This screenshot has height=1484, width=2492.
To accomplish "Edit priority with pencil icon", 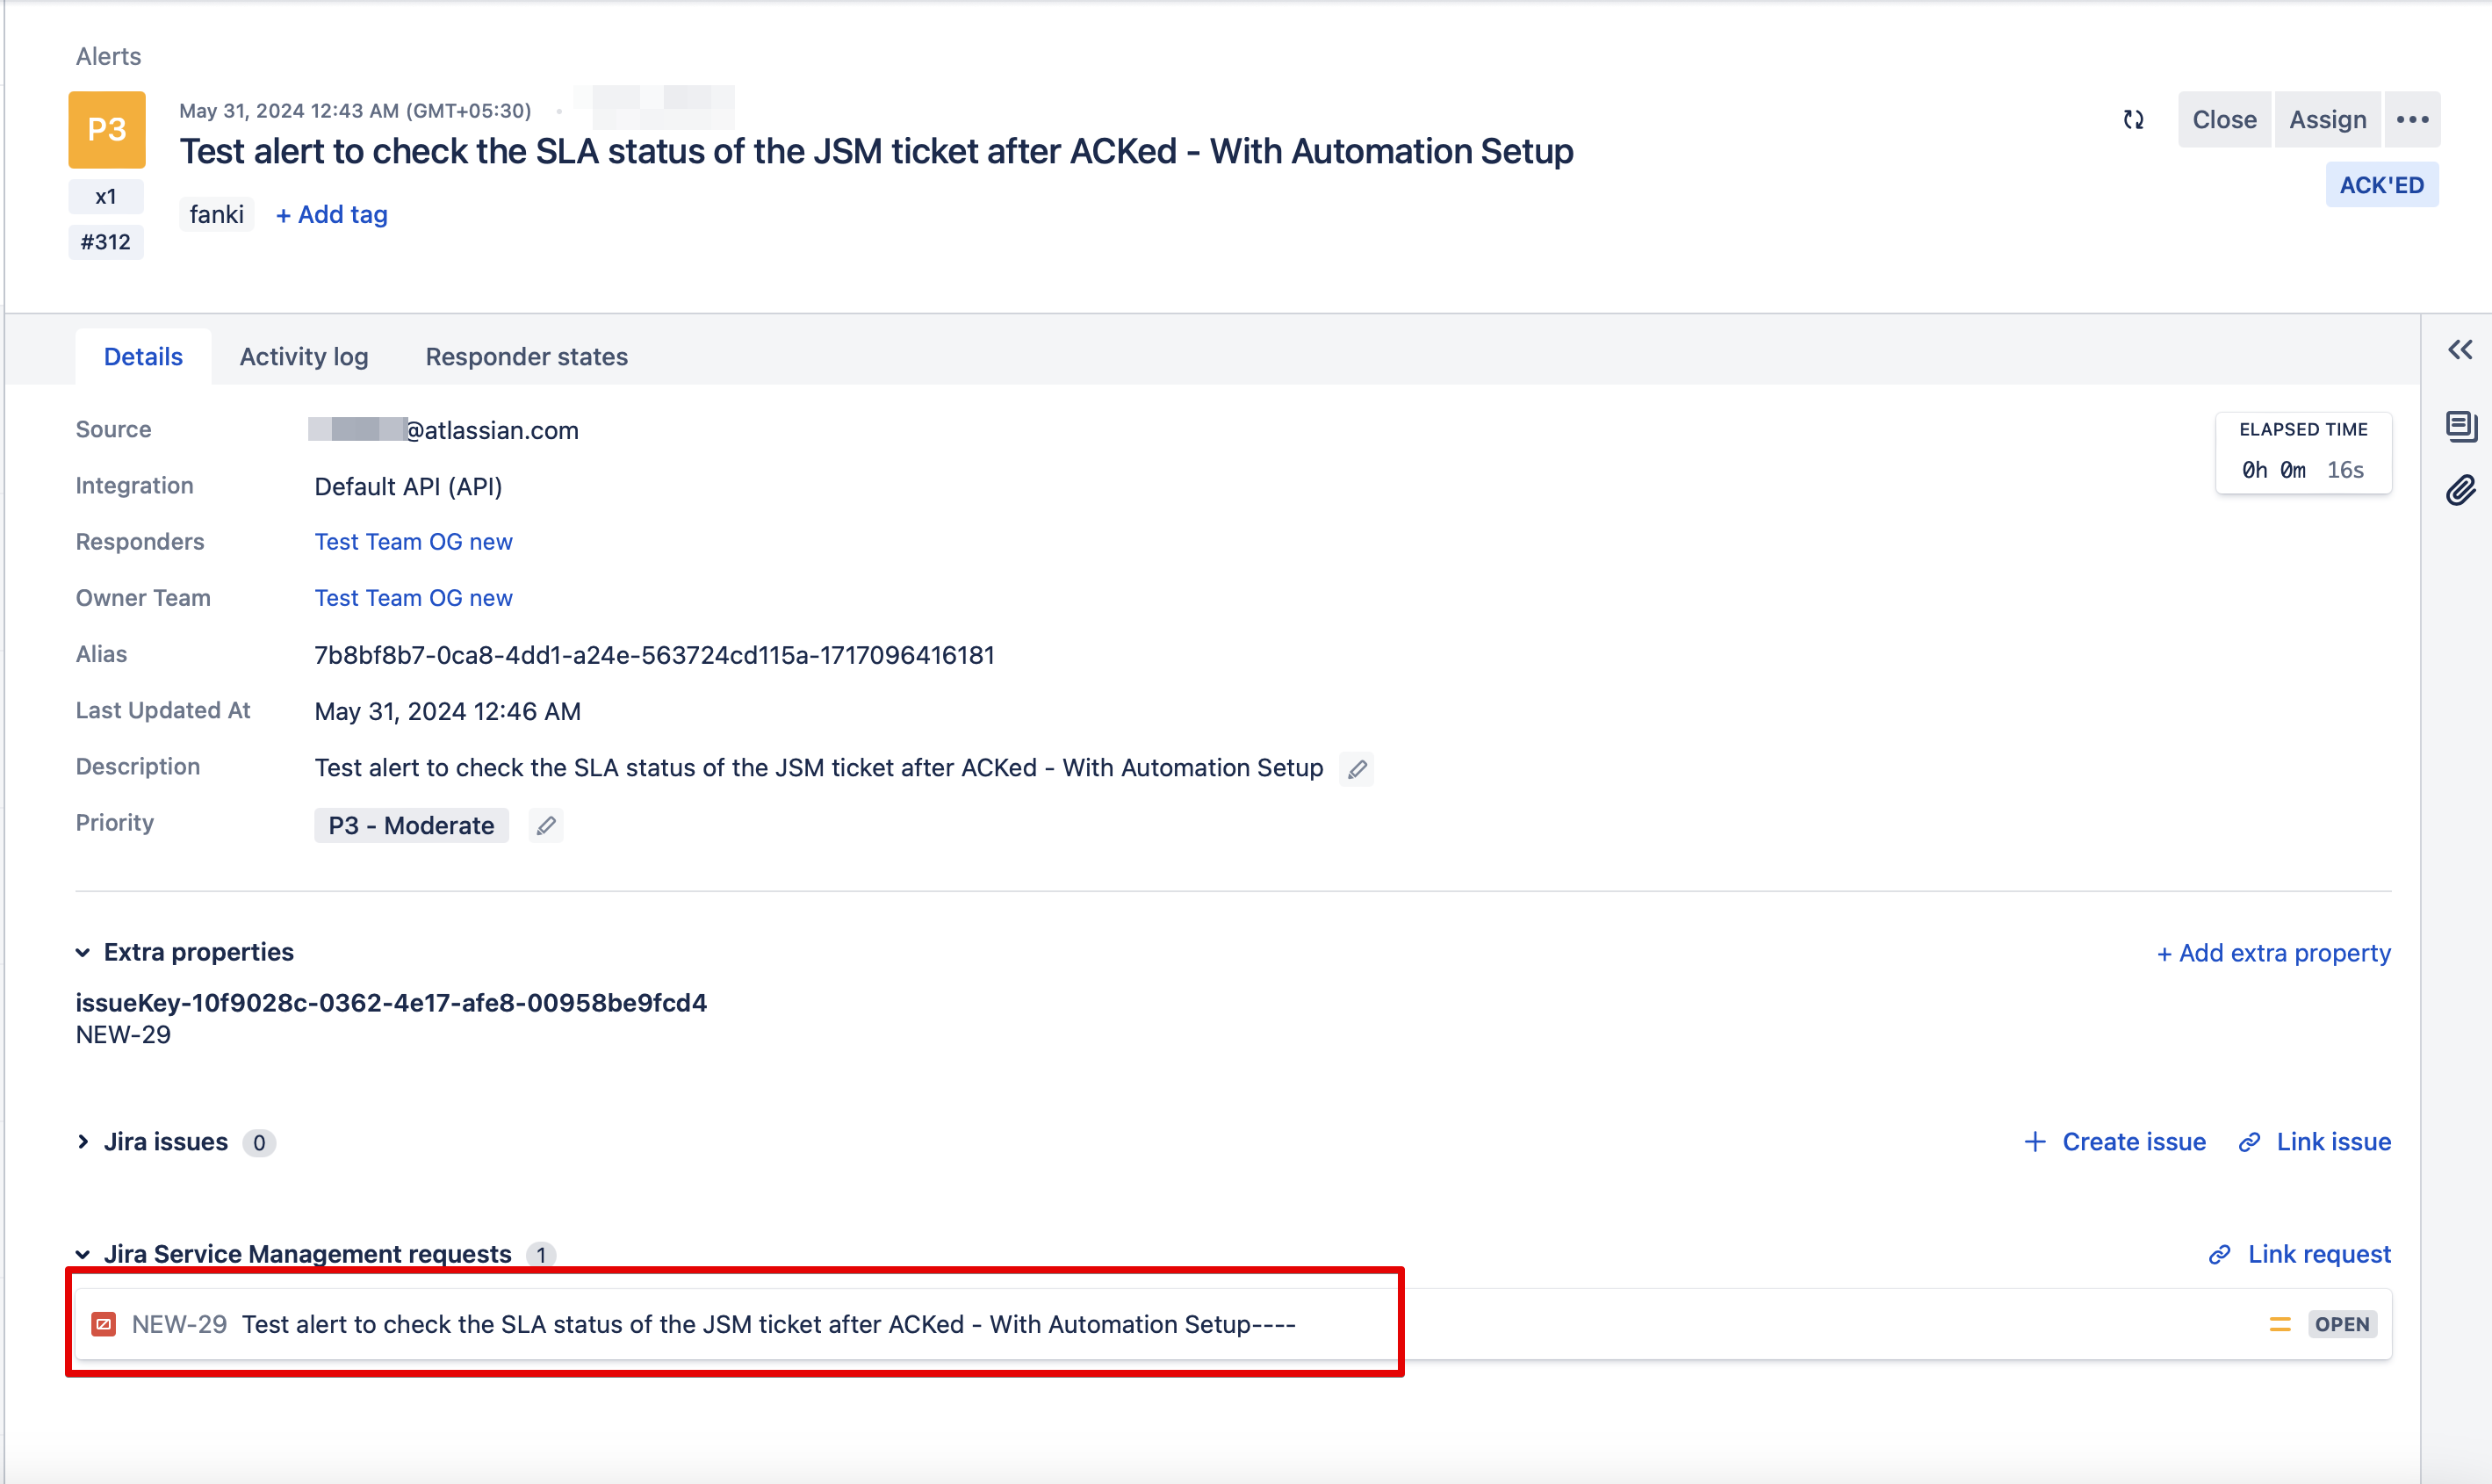I will point(546,826).
